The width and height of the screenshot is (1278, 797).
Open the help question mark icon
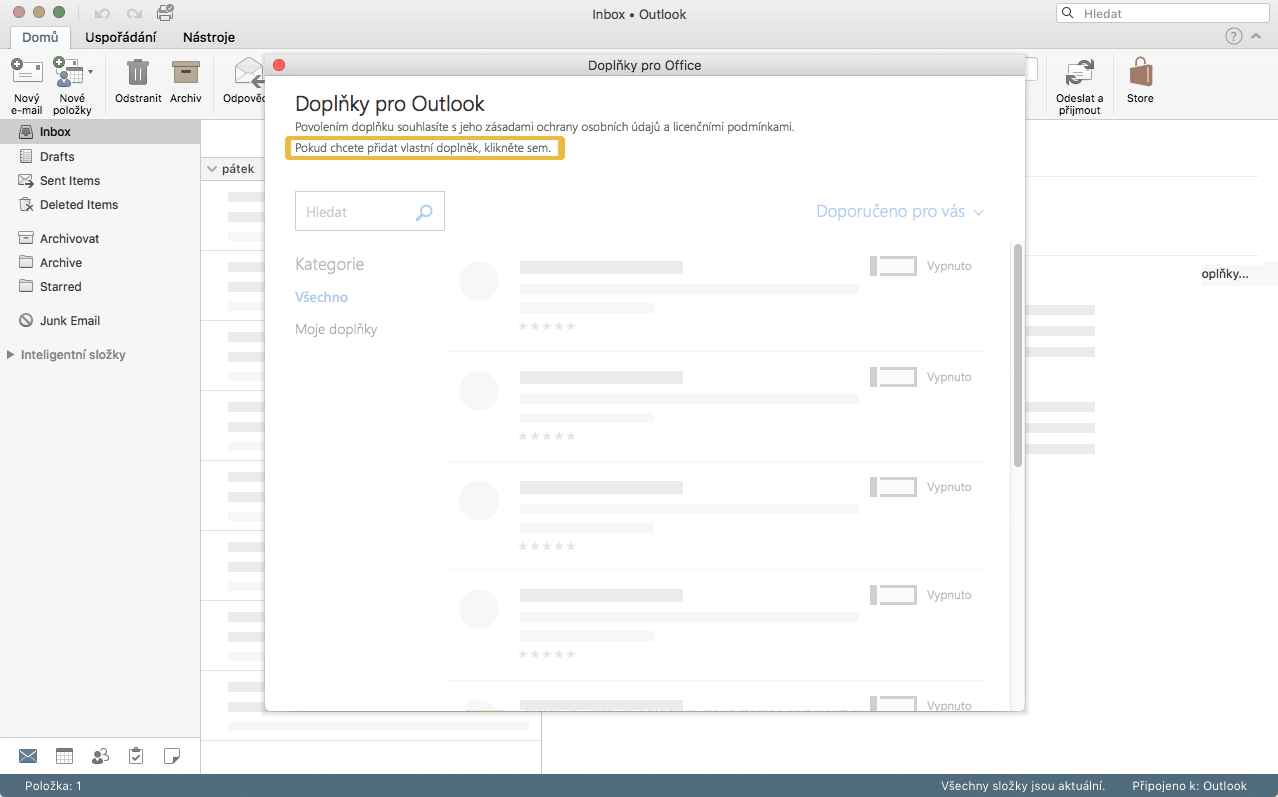[x=1234, y=37]
